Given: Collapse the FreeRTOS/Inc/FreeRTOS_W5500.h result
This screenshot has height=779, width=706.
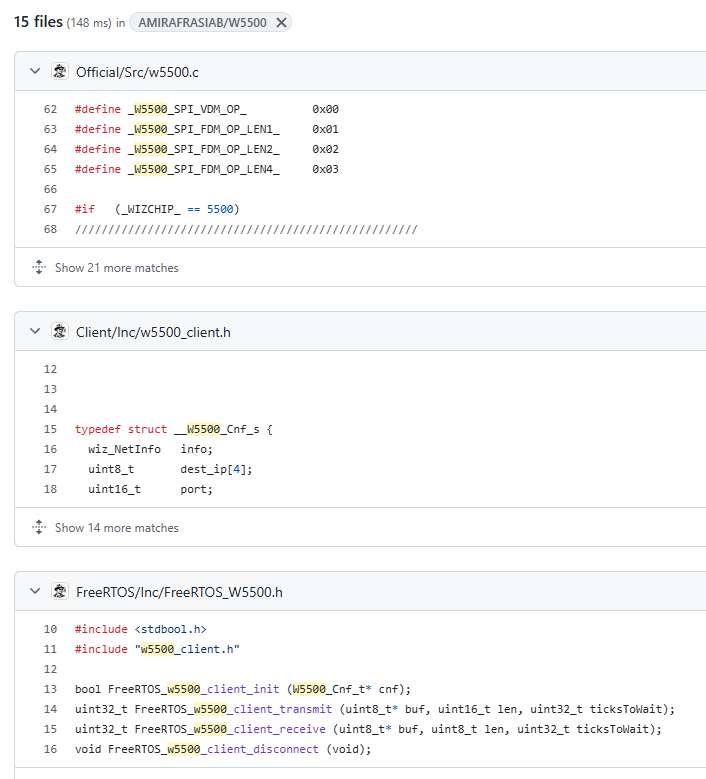Looking at the screenshot, I should coord(35,592).
